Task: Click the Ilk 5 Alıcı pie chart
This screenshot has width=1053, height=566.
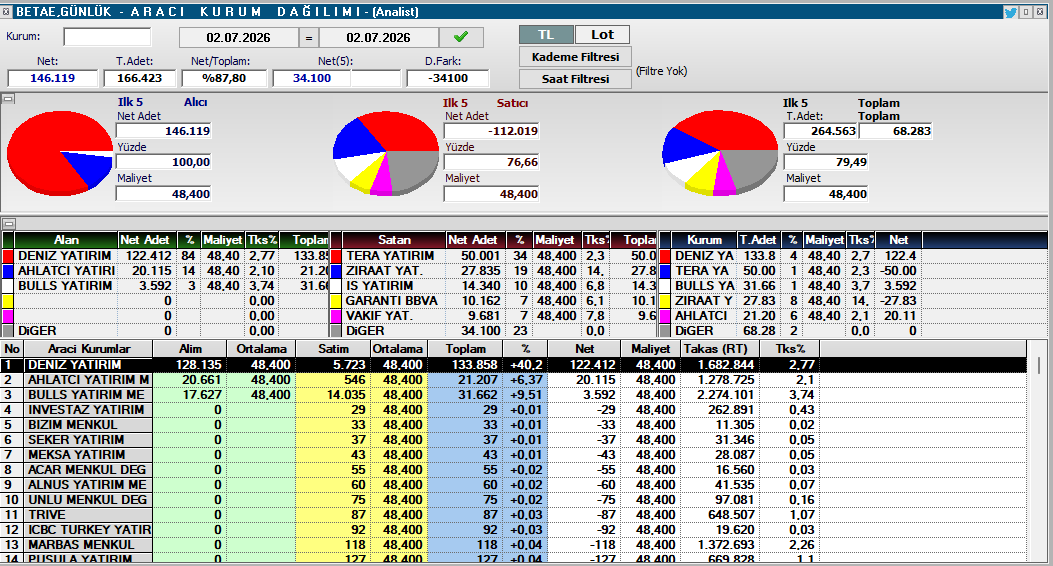Action: (x=60, y=153)
